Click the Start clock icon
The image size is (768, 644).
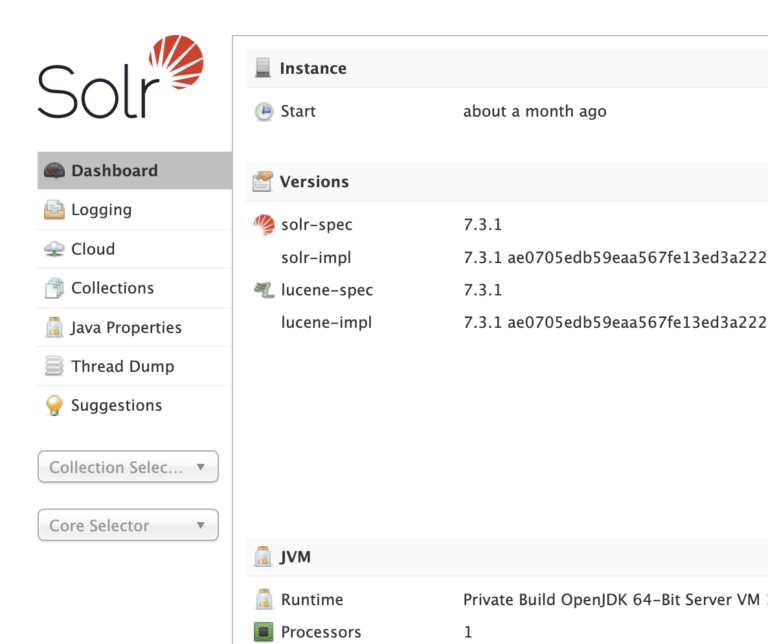click(x=264, y=112)
